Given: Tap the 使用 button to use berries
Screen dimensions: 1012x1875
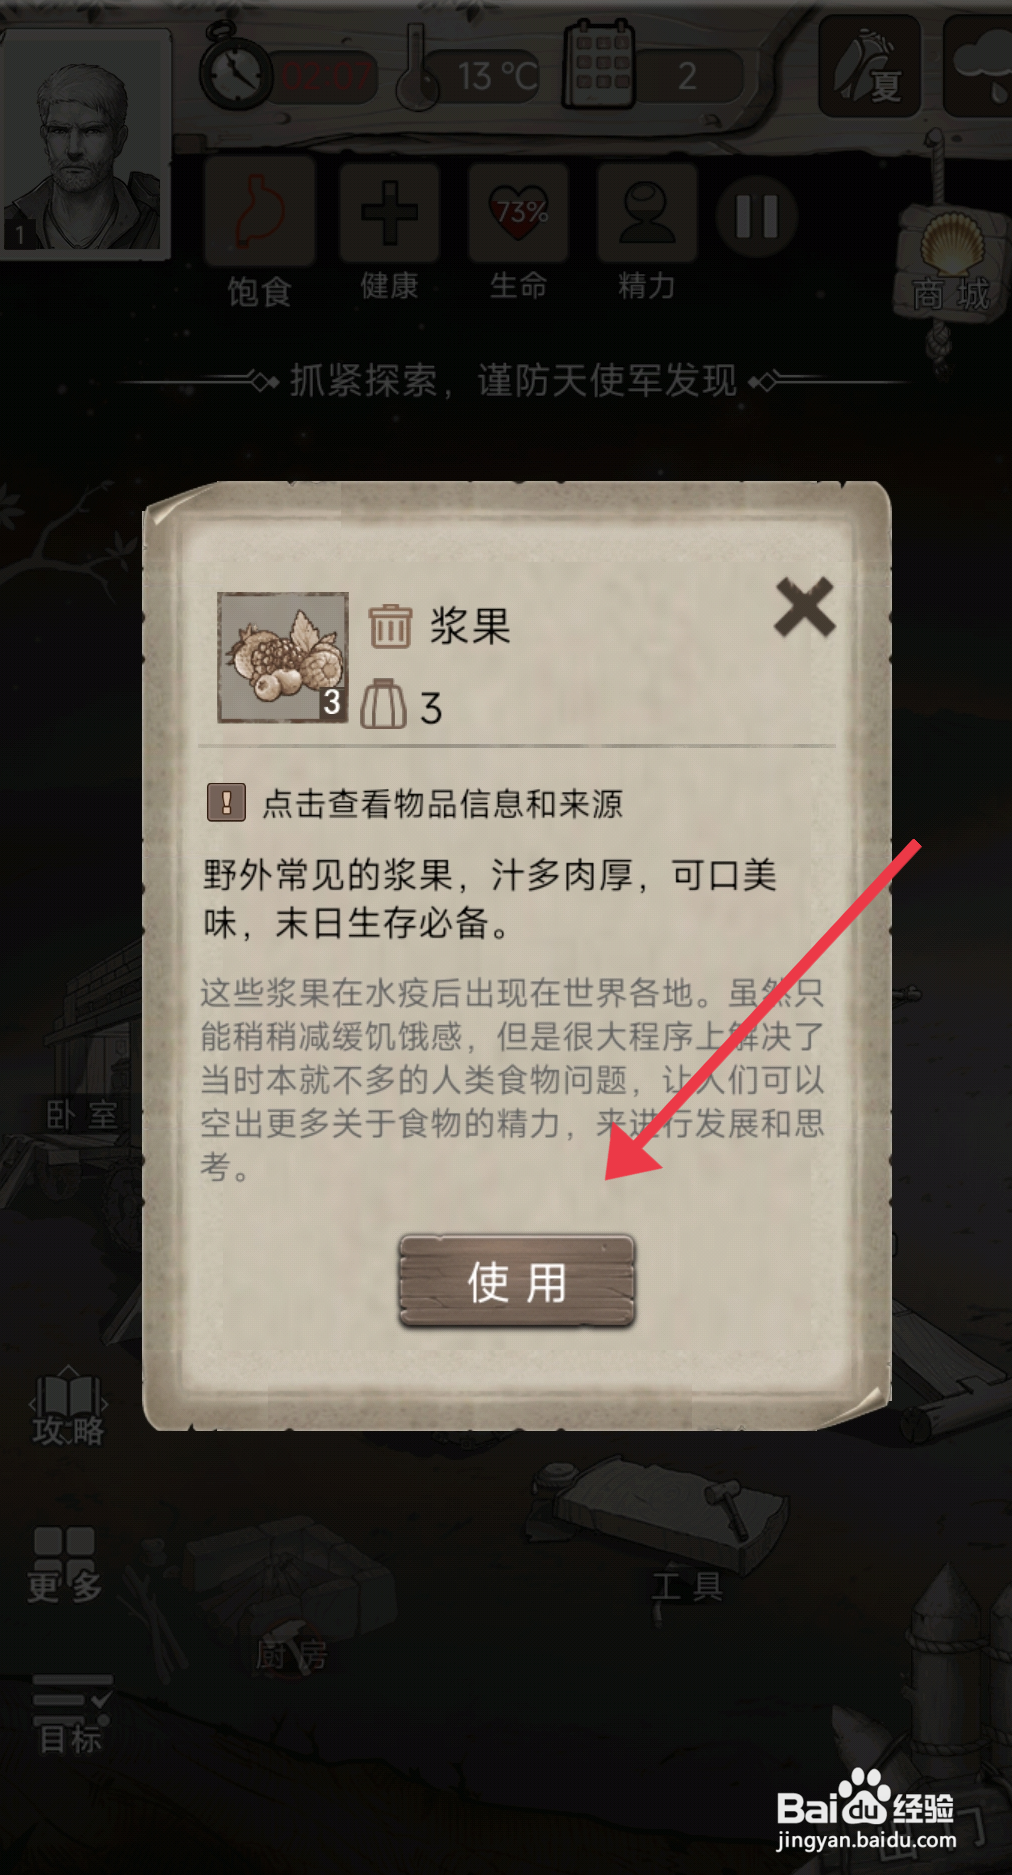Looking at the screenshot, I should [517, 1281].
